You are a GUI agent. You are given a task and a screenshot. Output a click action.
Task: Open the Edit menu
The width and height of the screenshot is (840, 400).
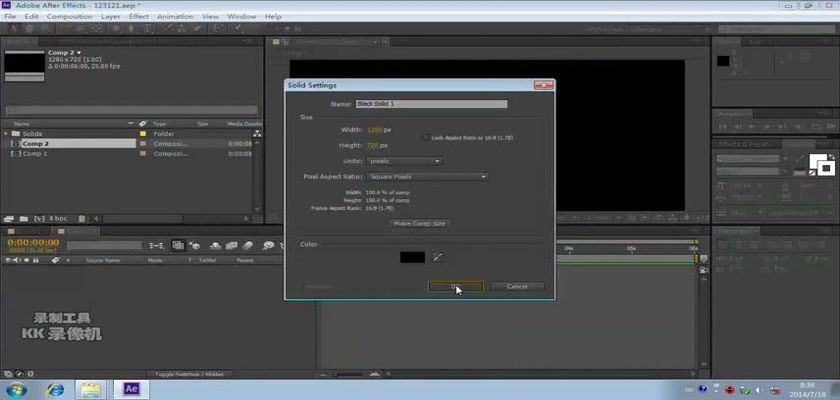coord(31,17)
